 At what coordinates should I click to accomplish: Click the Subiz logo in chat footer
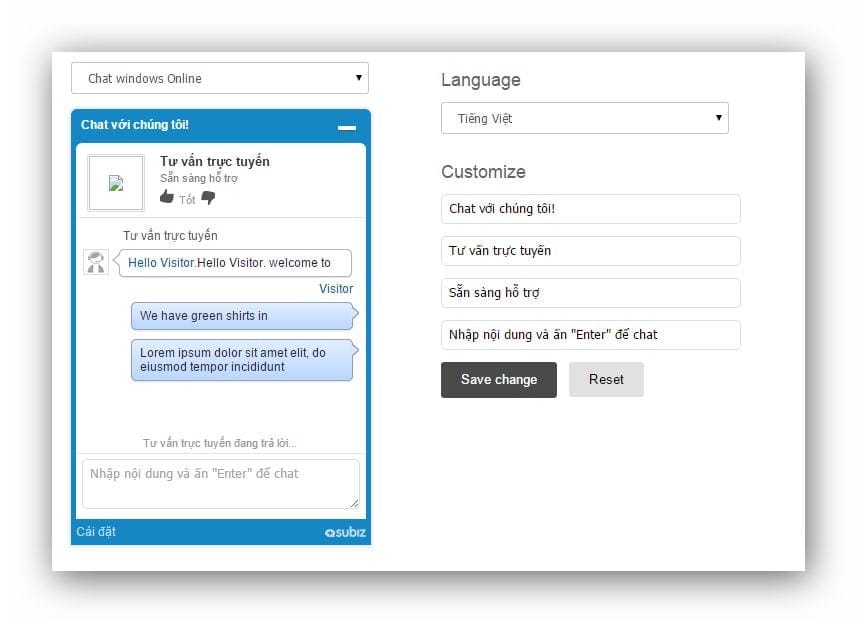(x=345, y=532)
